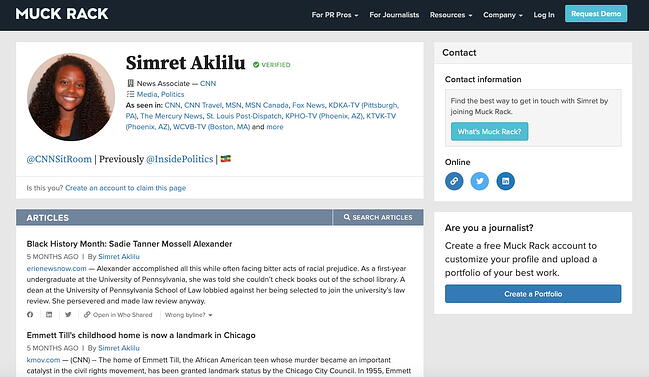This screenshot has height=377, width=649.
Task: Open St. Louis Post-Dispatch outlet link
Action: point(244,116)
